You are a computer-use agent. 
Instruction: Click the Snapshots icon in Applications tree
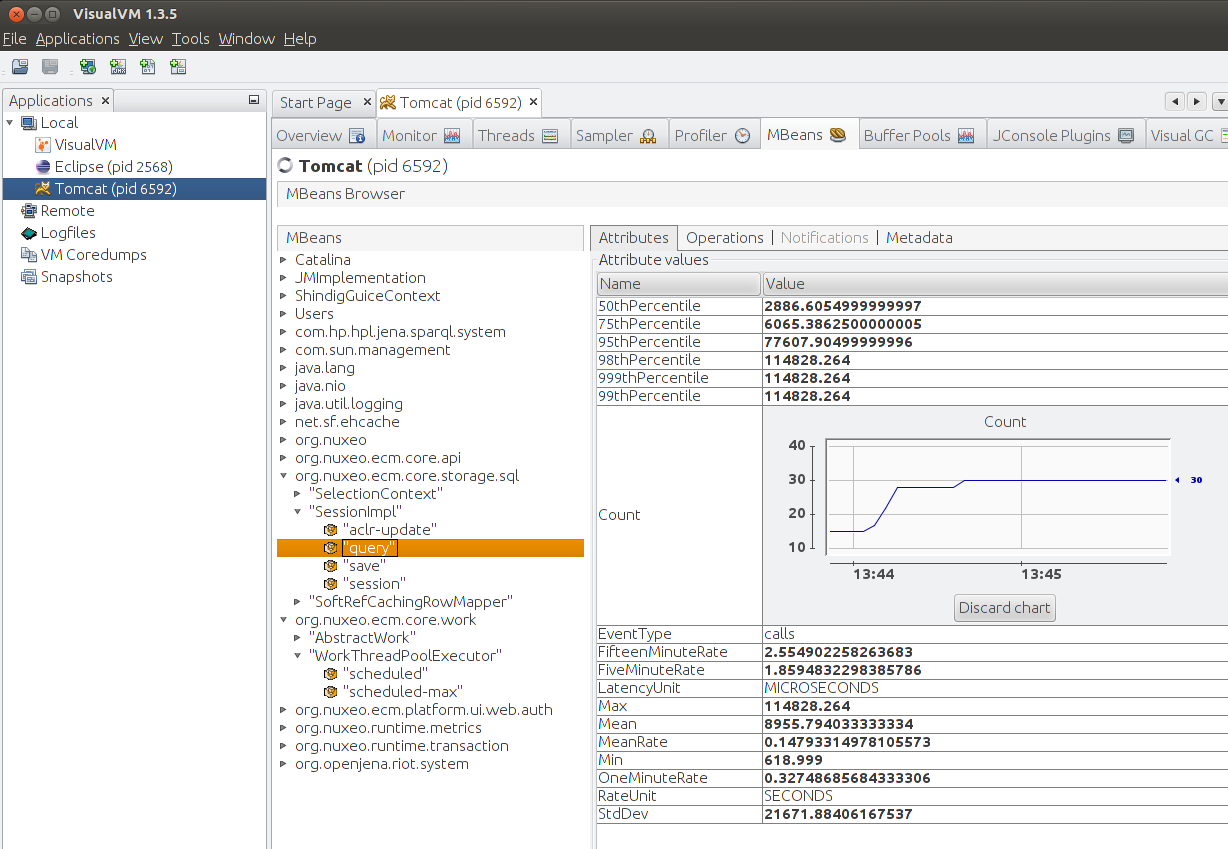[29, 277]
